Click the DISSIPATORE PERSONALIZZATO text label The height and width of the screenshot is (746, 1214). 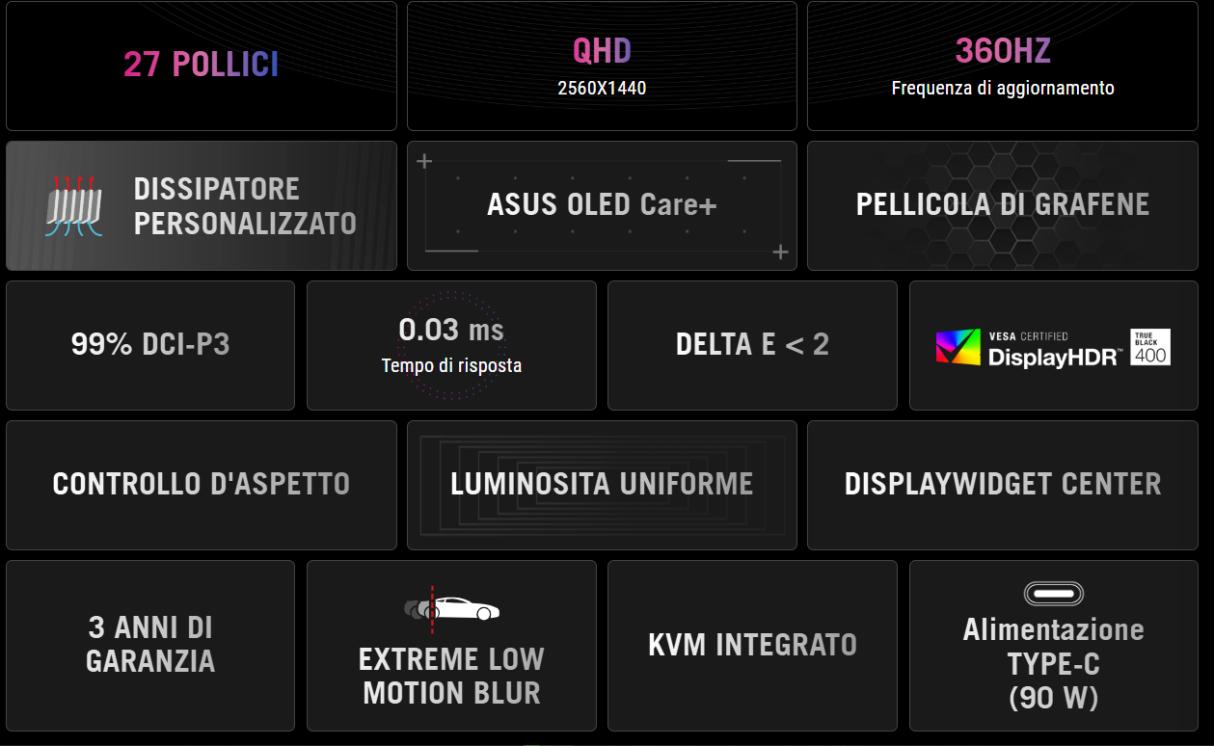tap(245, 206)
